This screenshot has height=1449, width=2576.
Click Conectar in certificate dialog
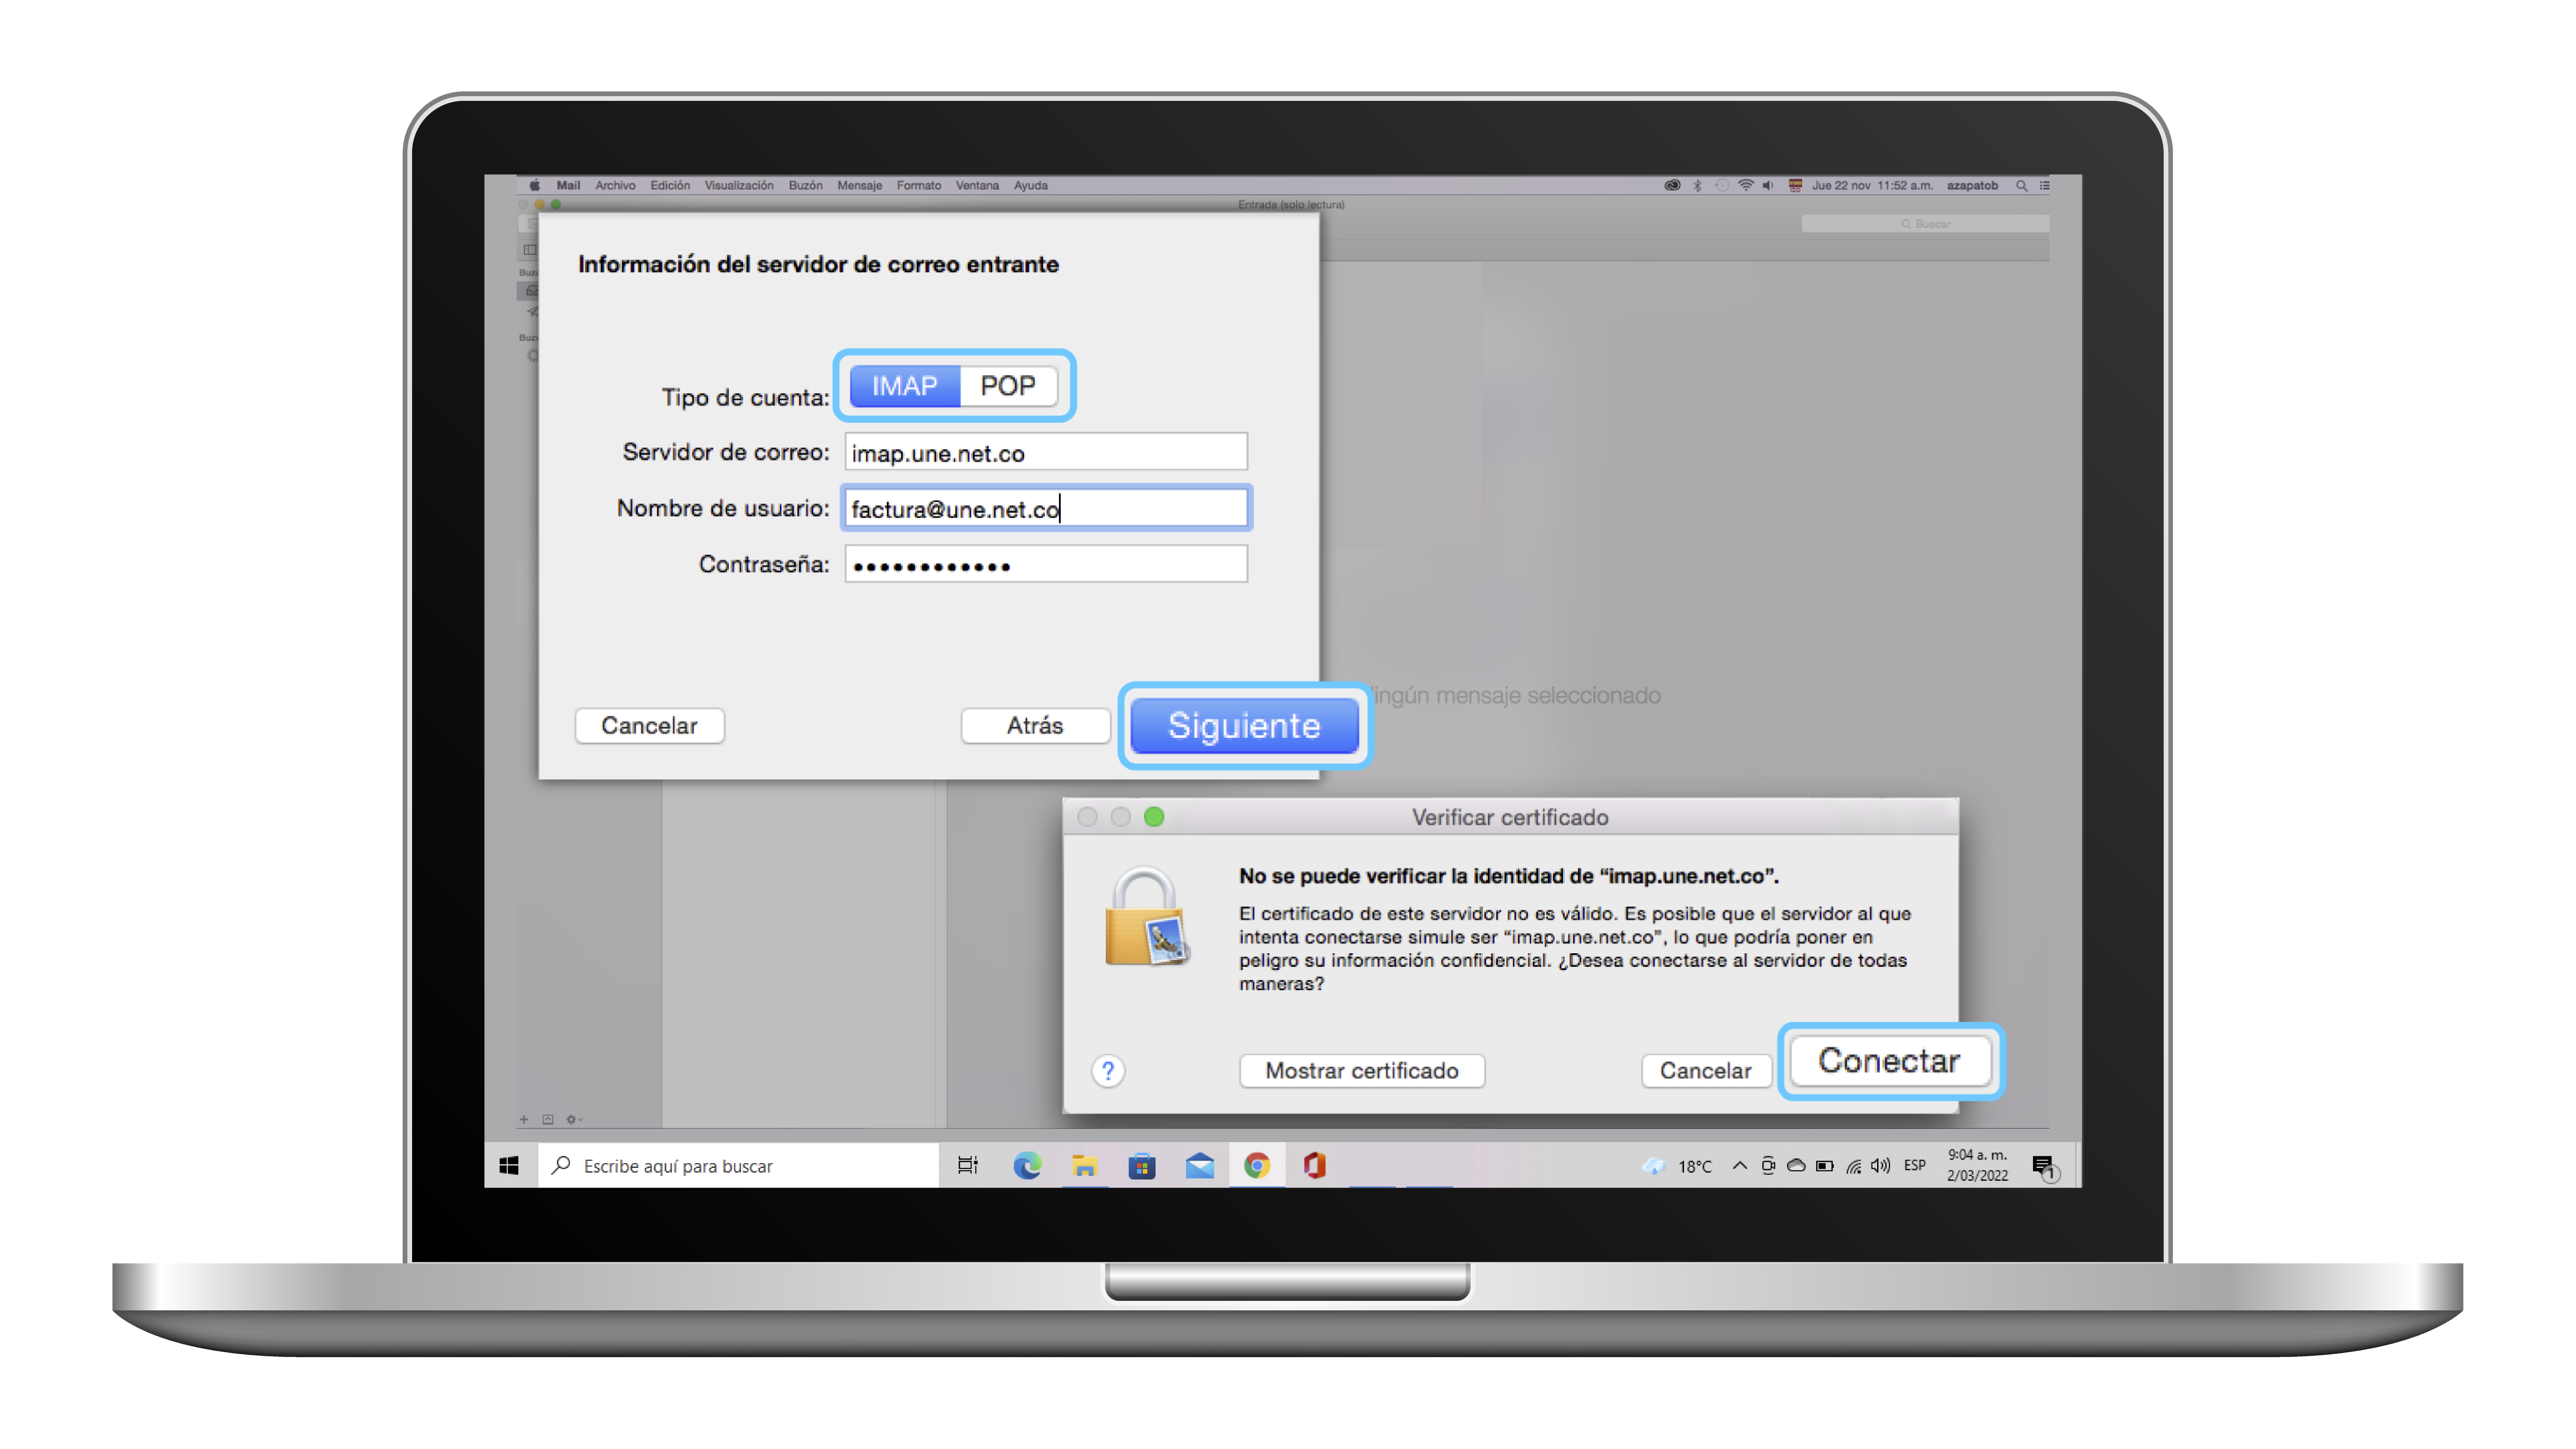pos(1889,1060)
